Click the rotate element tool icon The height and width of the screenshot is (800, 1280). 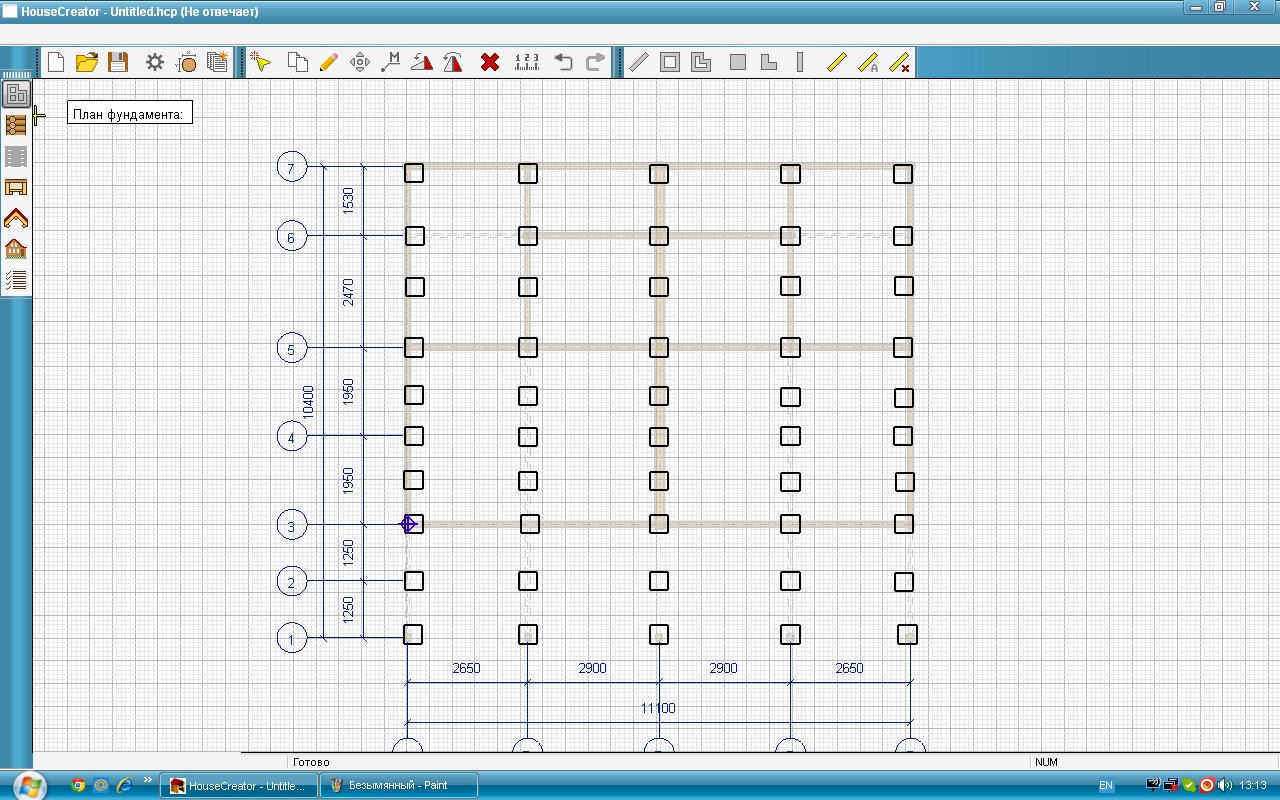pyautogui.click(x=422, y=62)
